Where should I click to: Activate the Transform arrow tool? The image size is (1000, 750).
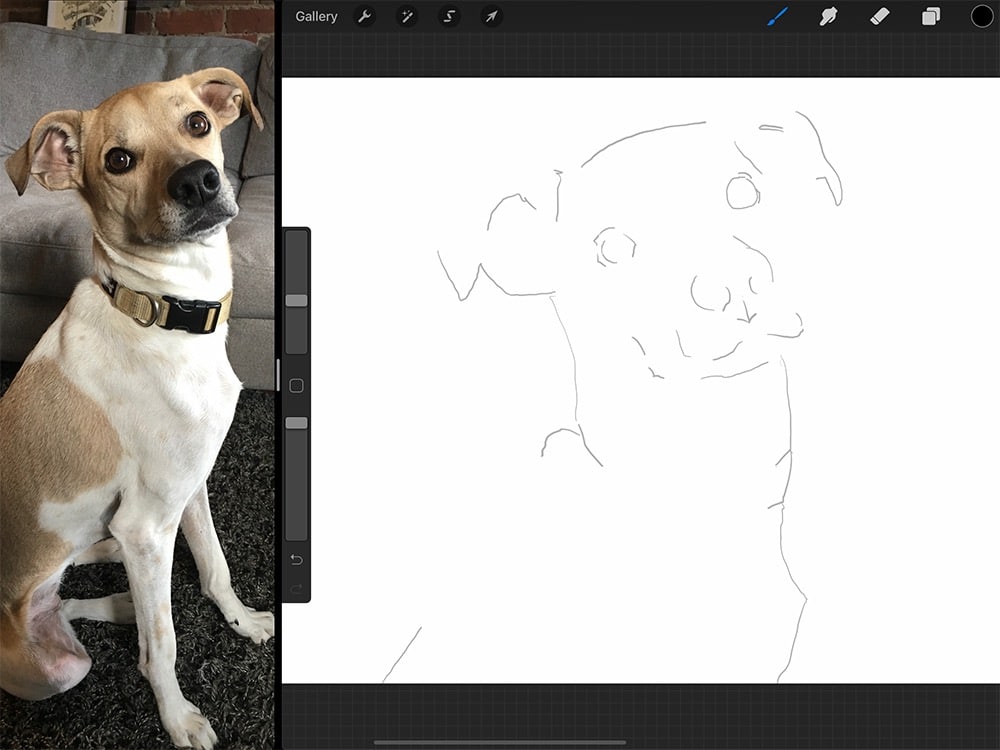[x=491, y=17]
